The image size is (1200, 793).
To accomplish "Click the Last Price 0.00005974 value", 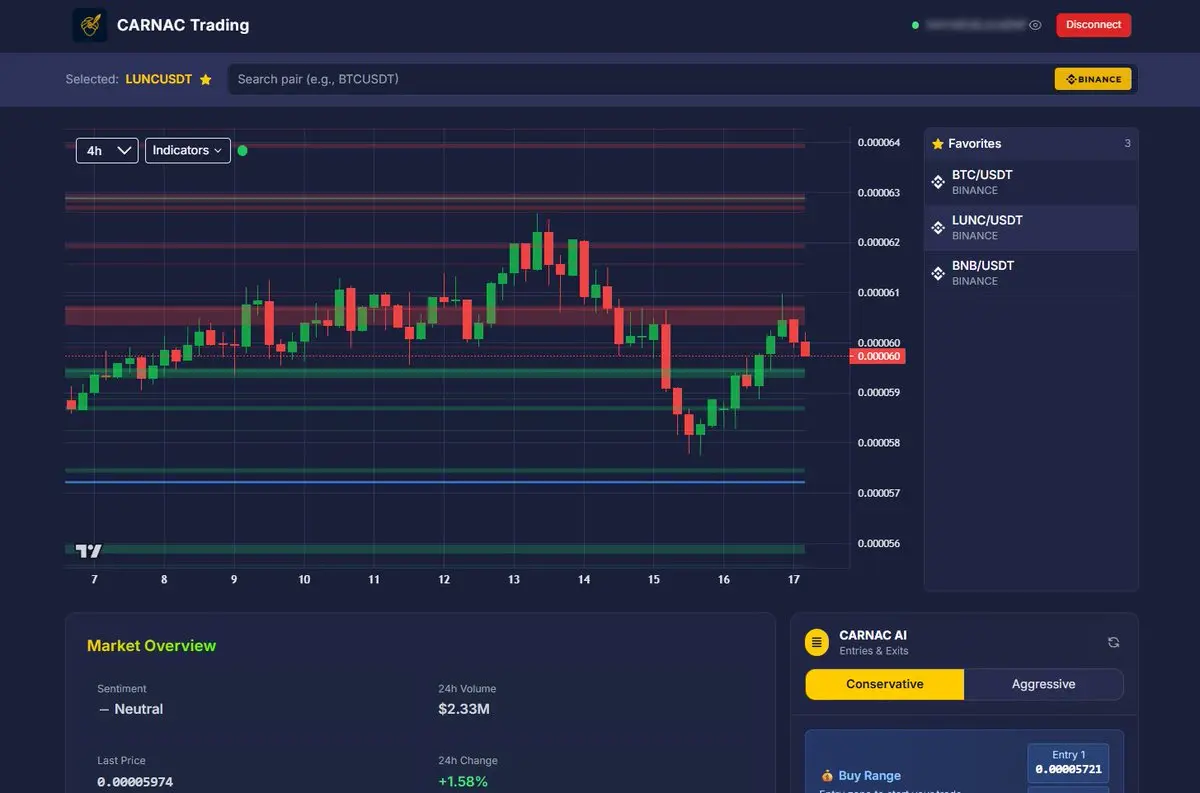I will coord(135,781).
